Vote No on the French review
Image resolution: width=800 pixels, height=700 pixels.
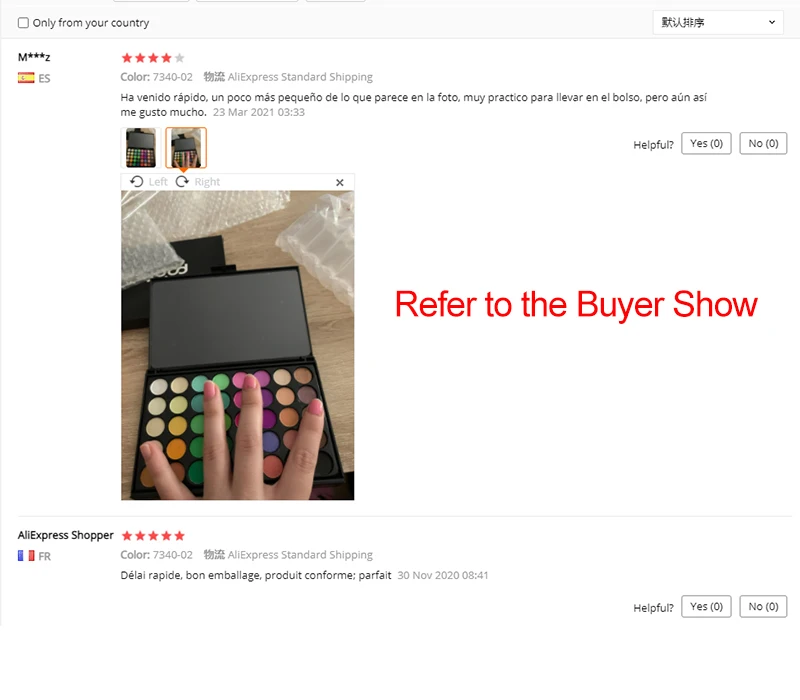[763, 607]
